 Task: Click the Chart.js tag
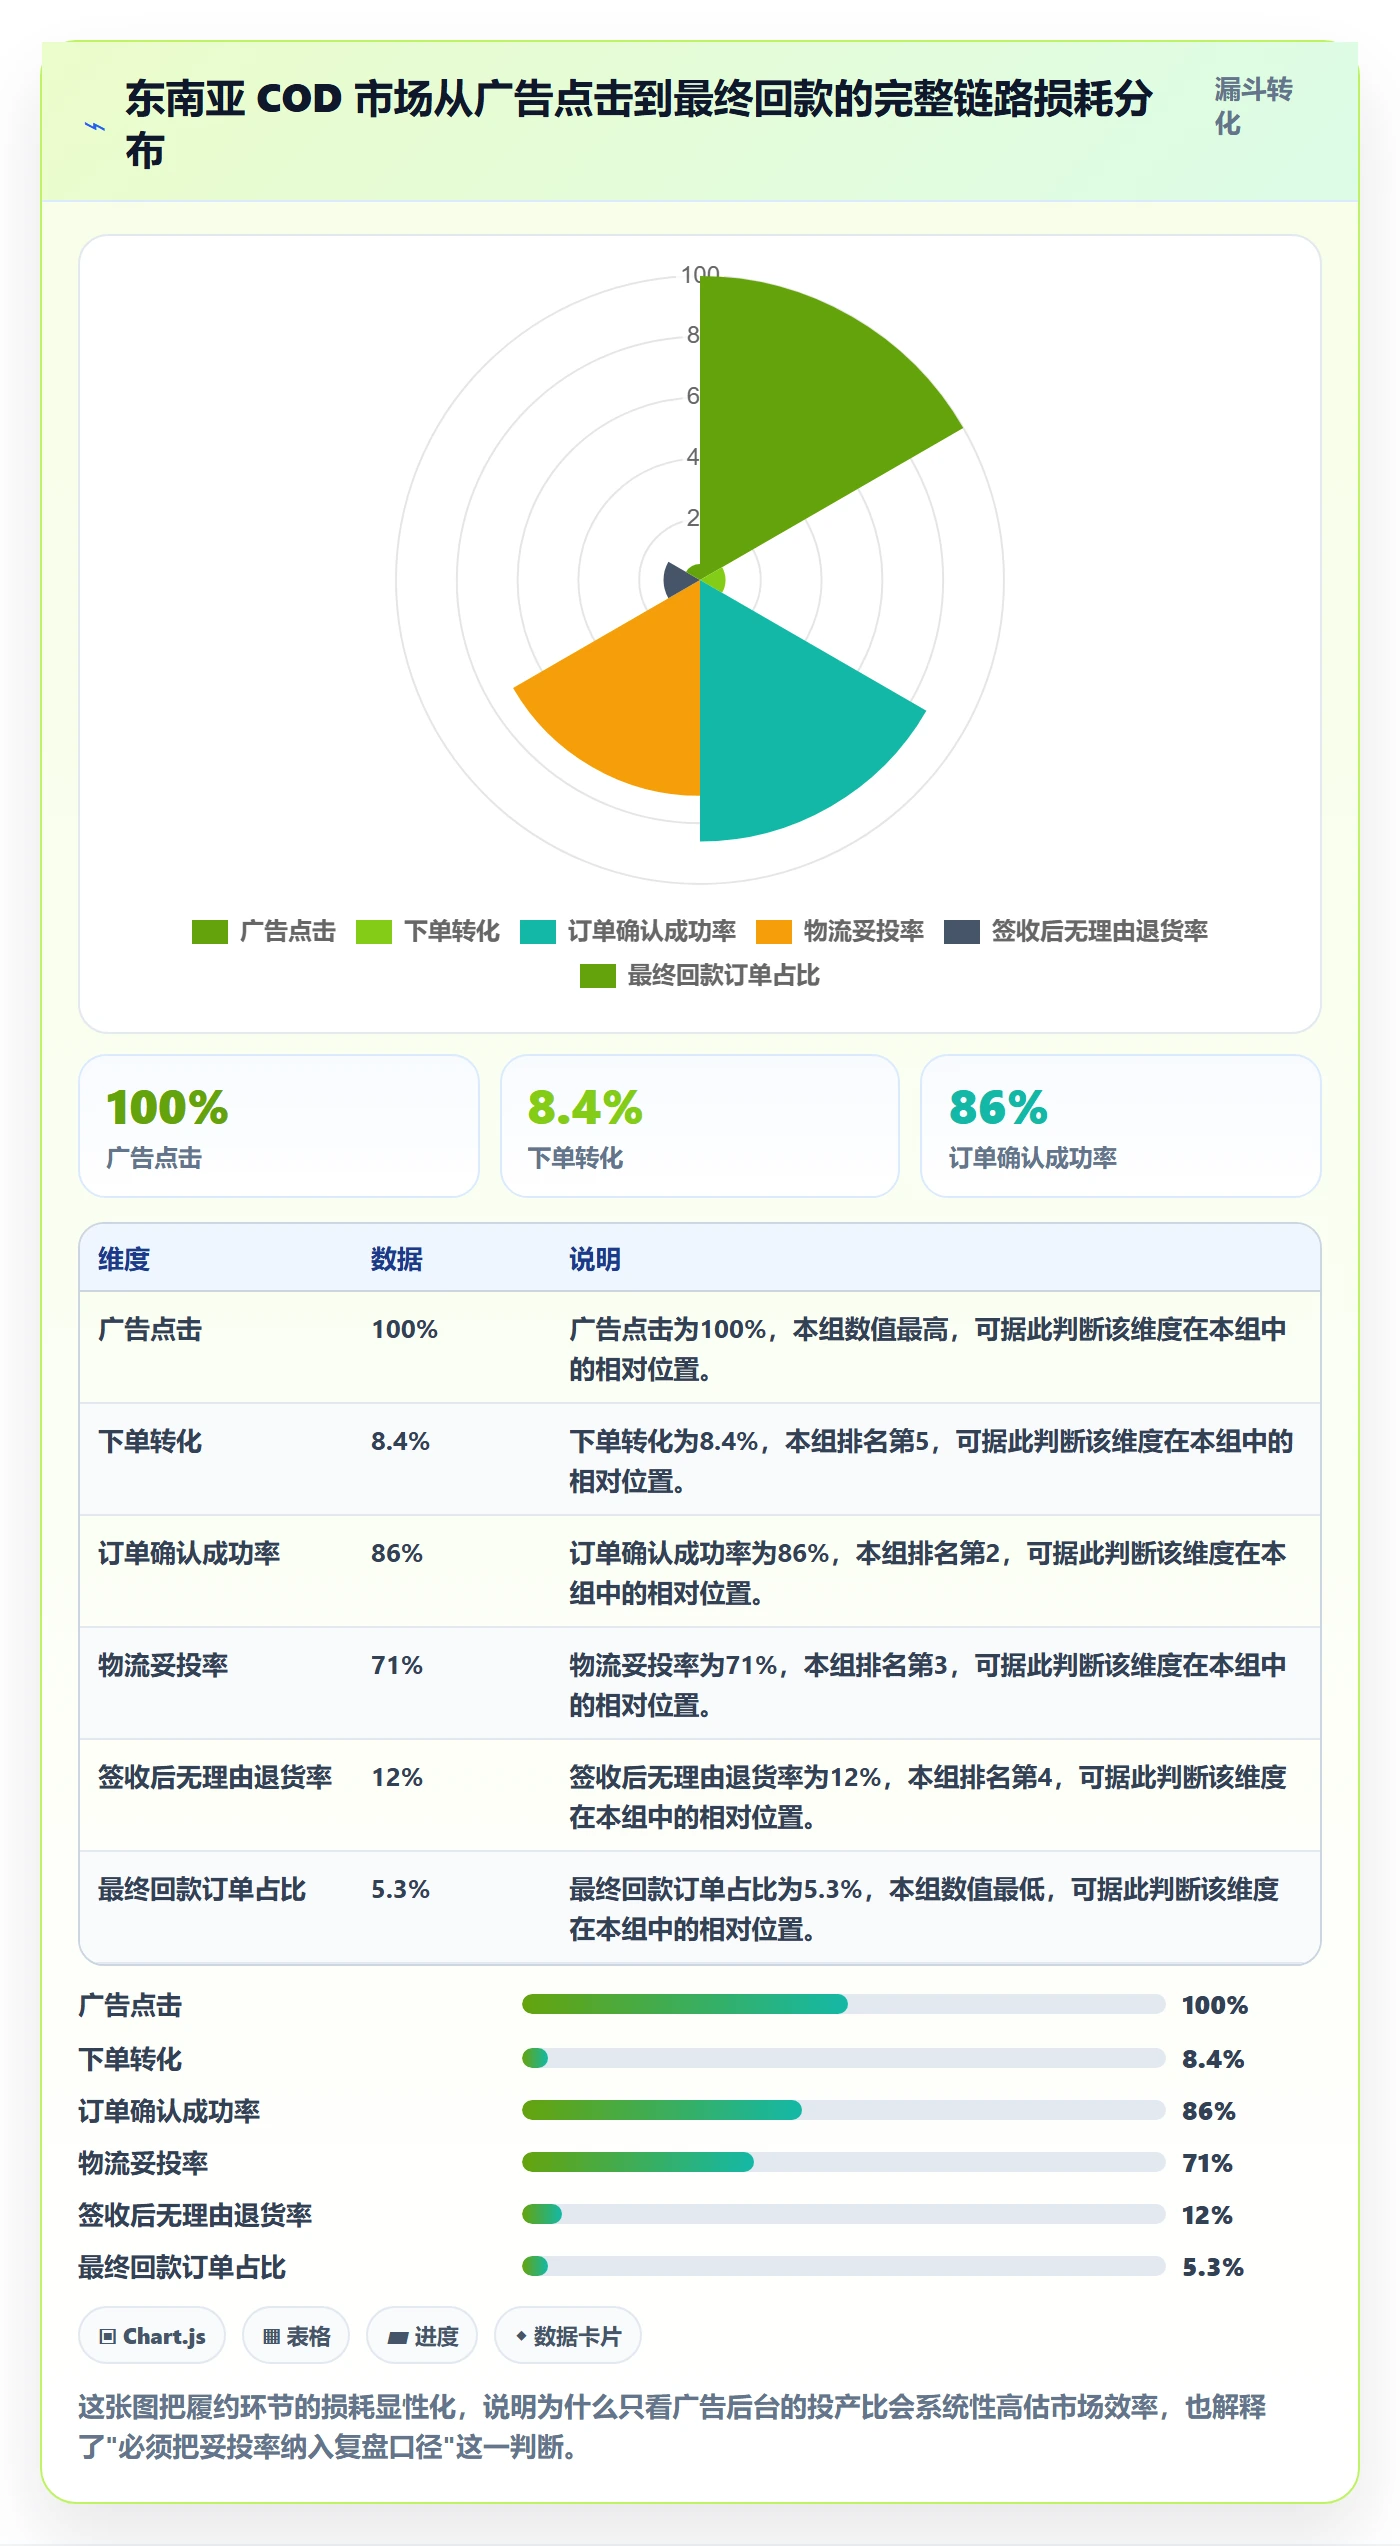point(152,2336)
